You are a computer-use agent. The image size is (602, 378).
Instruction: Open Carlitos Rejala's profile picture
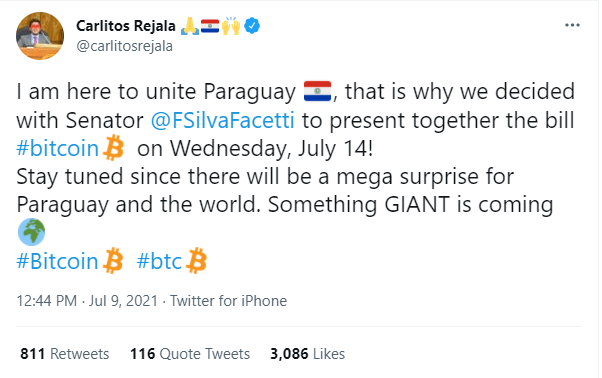(40, 36)
